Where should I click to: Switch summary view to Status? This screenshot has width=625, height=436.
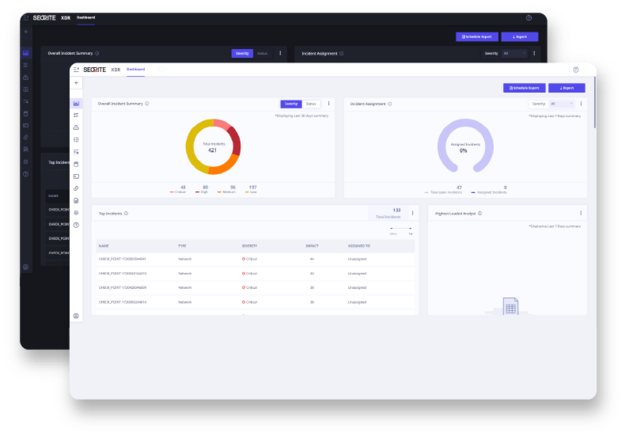[x=311, y=103]
